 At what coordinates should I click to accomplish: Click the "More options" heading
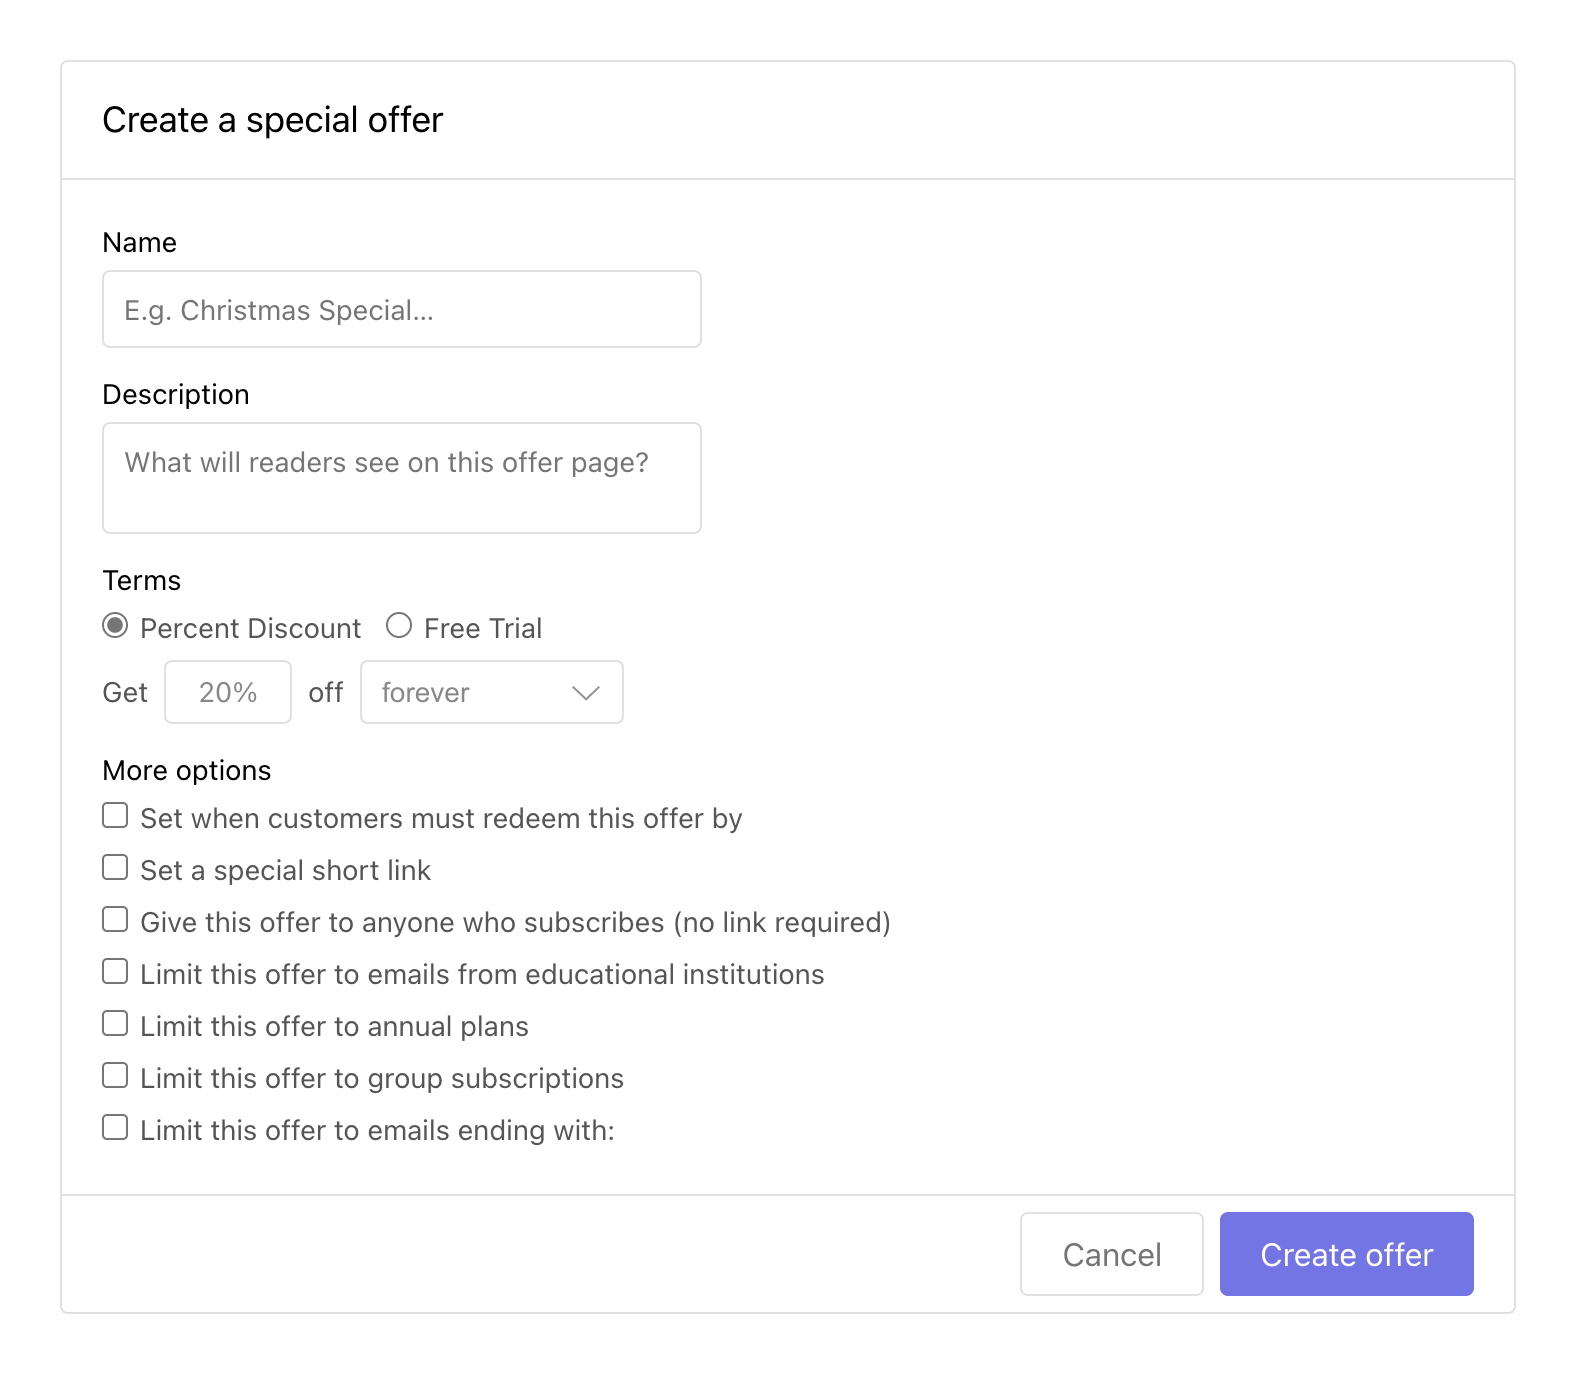click(186, 770)
